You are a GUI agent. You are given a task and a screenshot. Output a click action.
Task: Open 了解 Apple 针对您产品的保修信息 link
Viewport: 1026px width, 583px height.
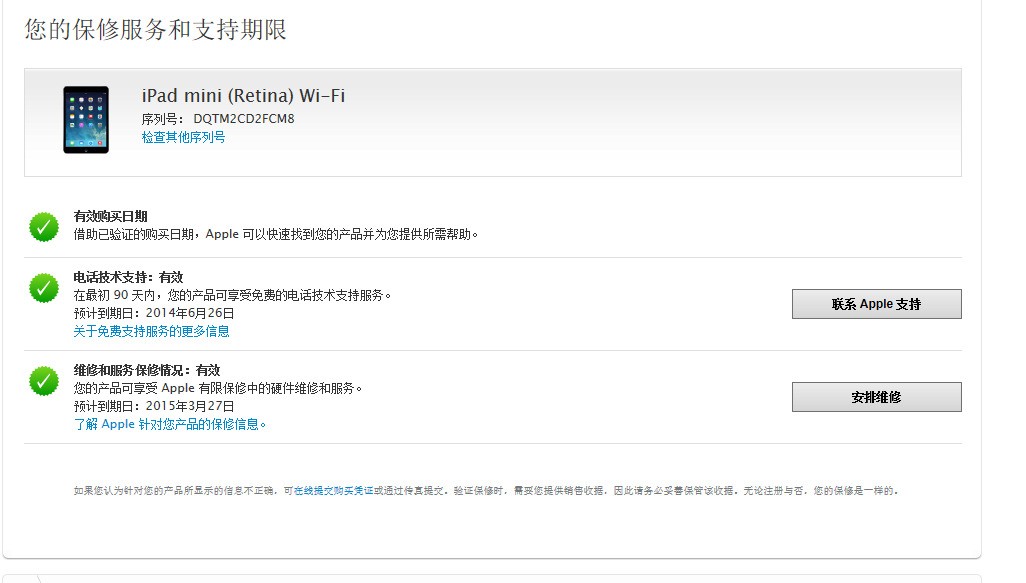click(x=169, y=425)
